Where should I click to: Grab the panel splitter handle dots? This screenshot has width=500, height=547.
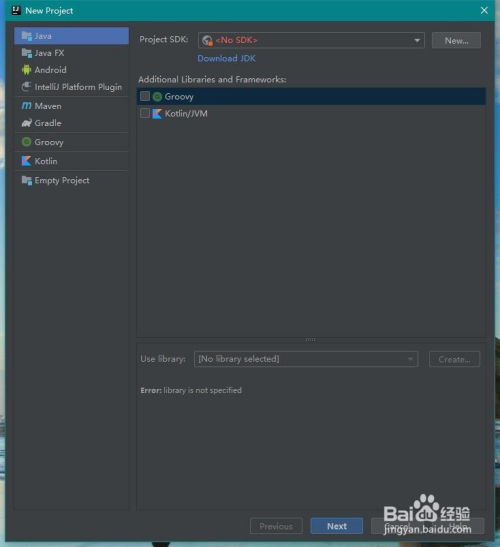(311, 339)
